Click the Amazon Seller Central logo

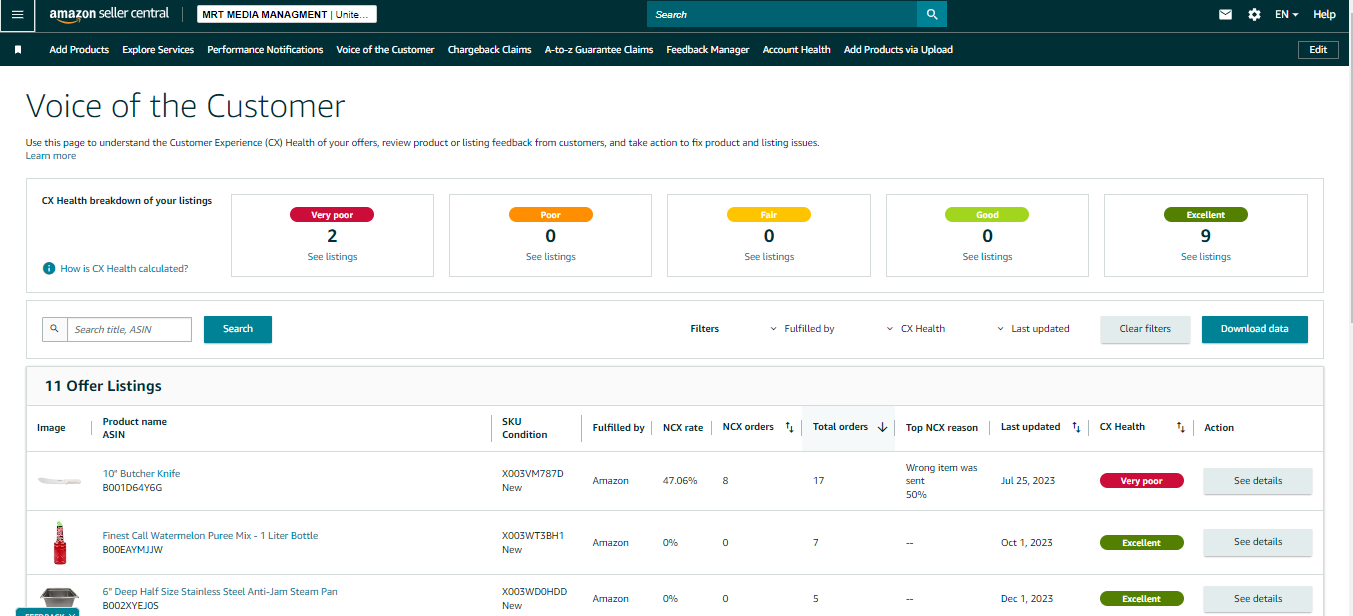click(109, 15)
